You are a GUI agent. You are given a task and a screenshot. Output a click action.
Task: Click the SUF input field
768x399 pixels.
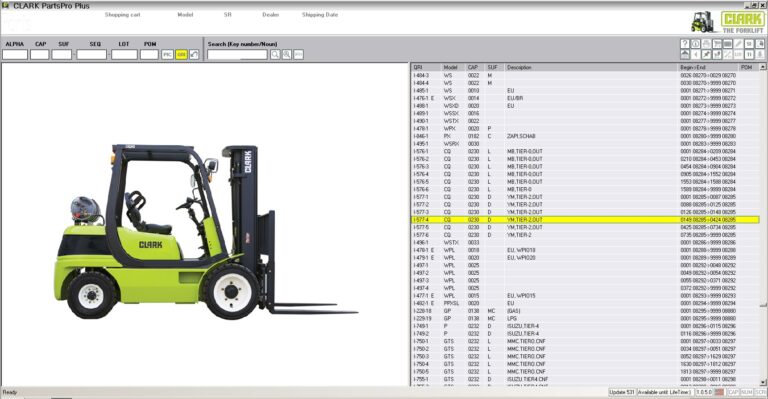(x=62, y=54)
